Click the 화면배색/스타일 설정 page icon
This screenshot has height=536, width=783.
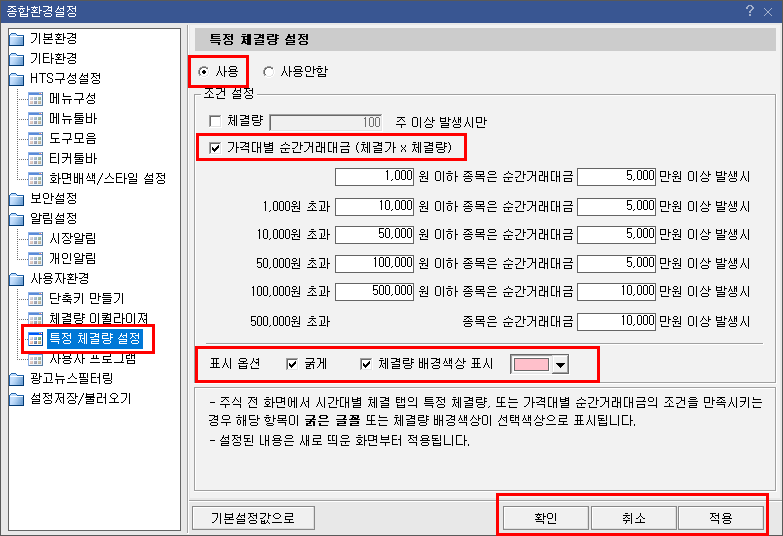pos(35,179)
